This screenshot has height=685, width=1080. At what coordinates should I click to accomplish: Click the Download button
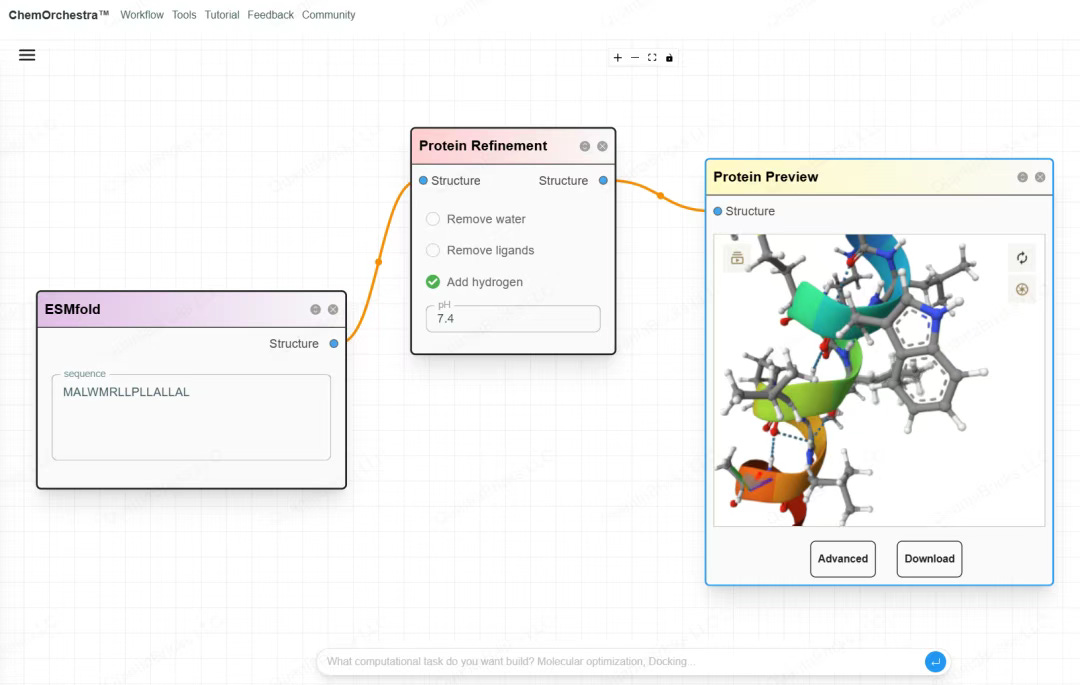[x=929, y=559]
